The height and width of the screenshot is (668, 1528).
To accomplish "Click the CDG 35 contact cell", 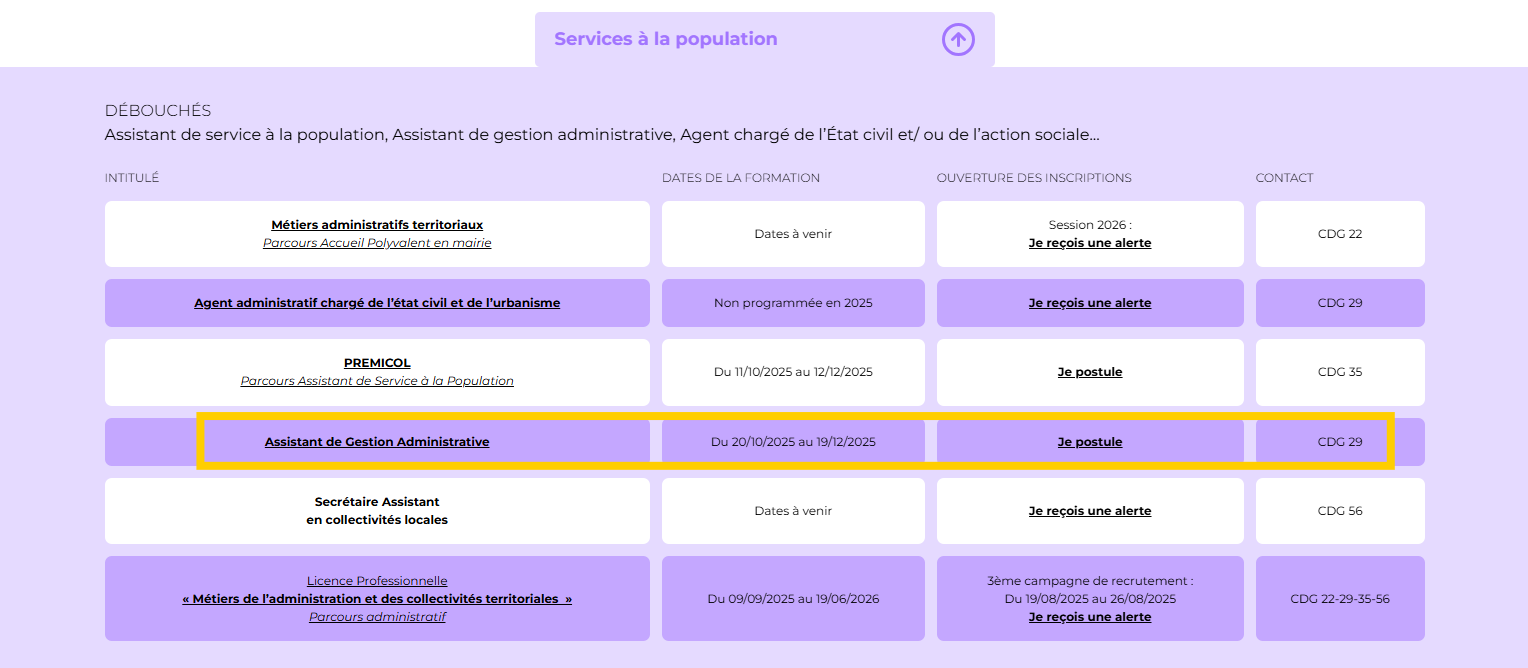I will tap(1340, 372).
